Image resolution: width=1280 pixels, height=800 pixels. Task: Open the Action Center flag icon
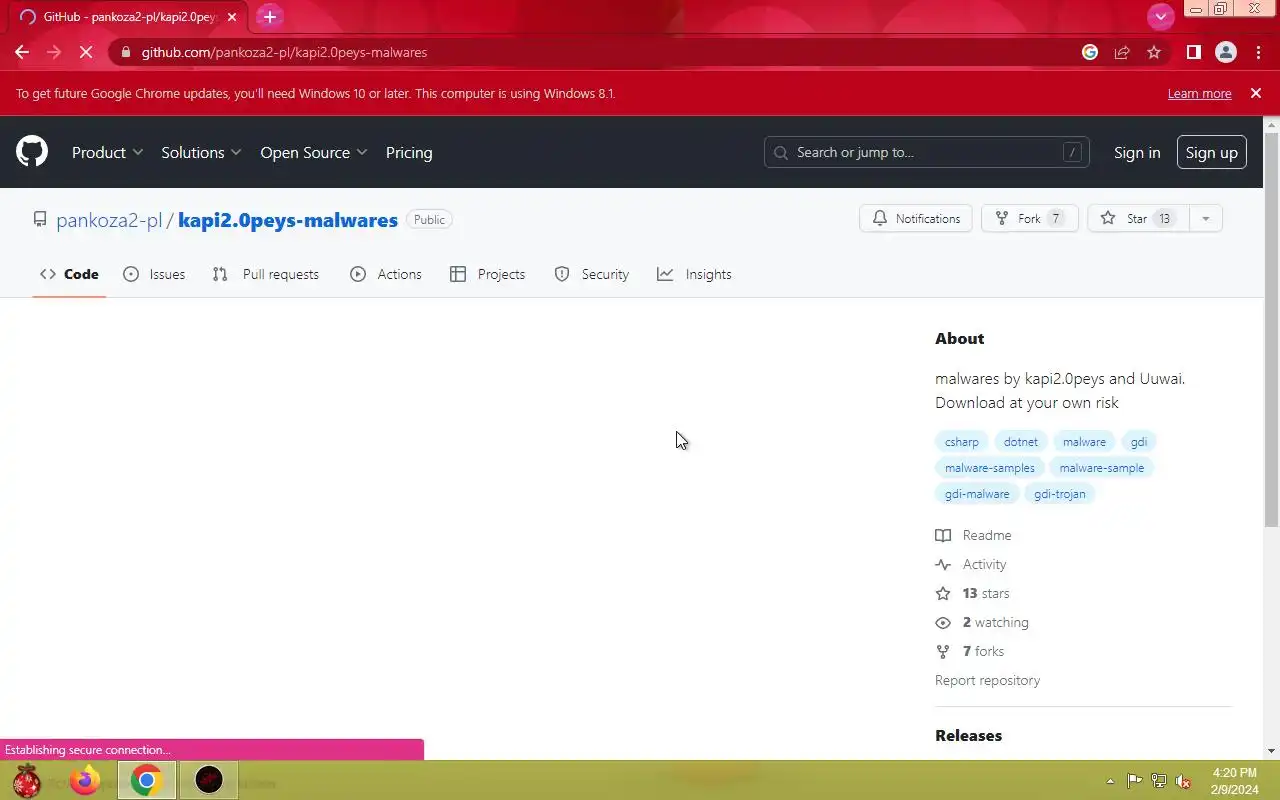coord(1135,781)
